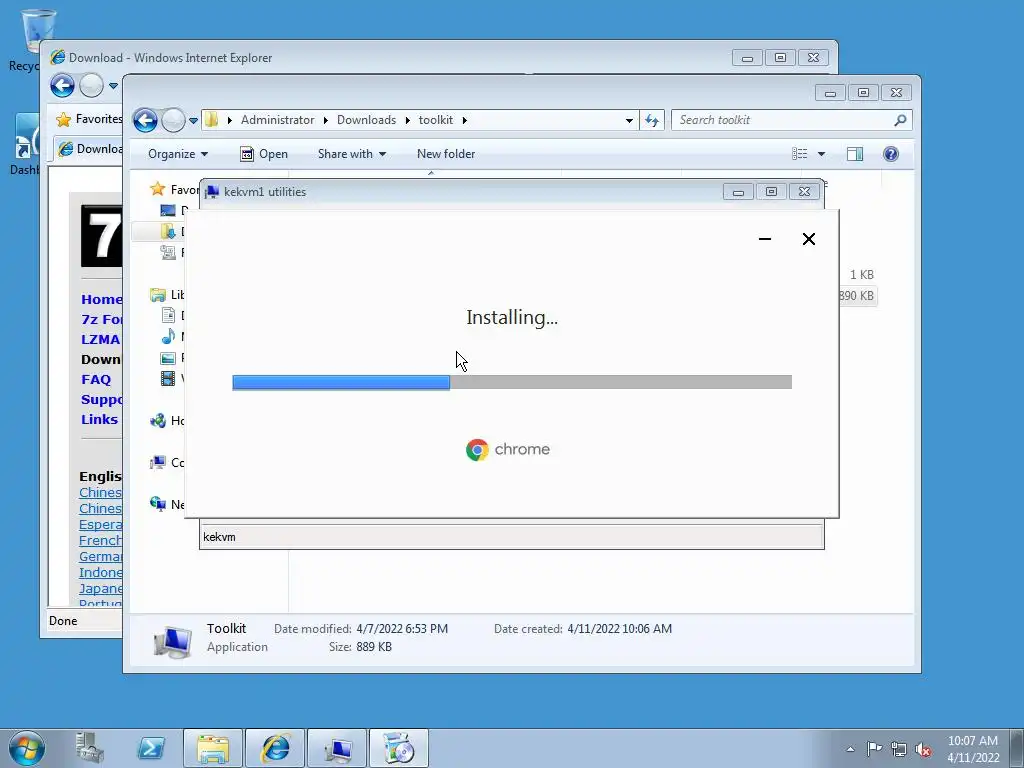The width and height of the screenshot is (1024, 768).
Task: Select the Downloads breadcrumb
Action: coord(366,120)
